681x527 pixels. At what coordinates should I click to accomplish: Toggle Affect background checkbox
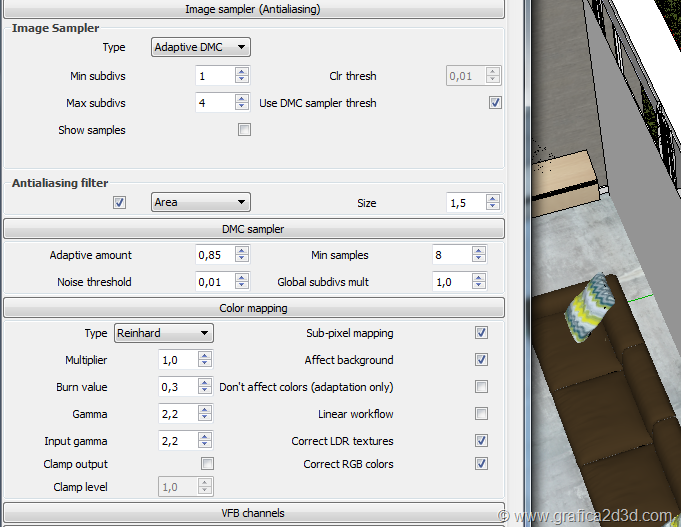click(x=481, y=360)
